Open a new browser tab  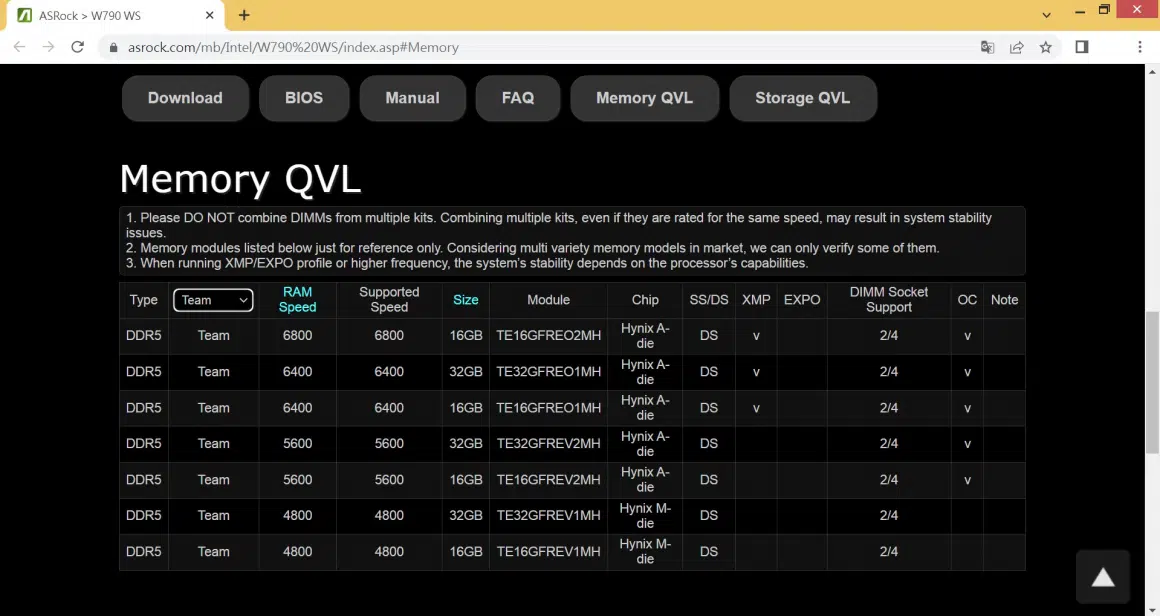(244, 15)
